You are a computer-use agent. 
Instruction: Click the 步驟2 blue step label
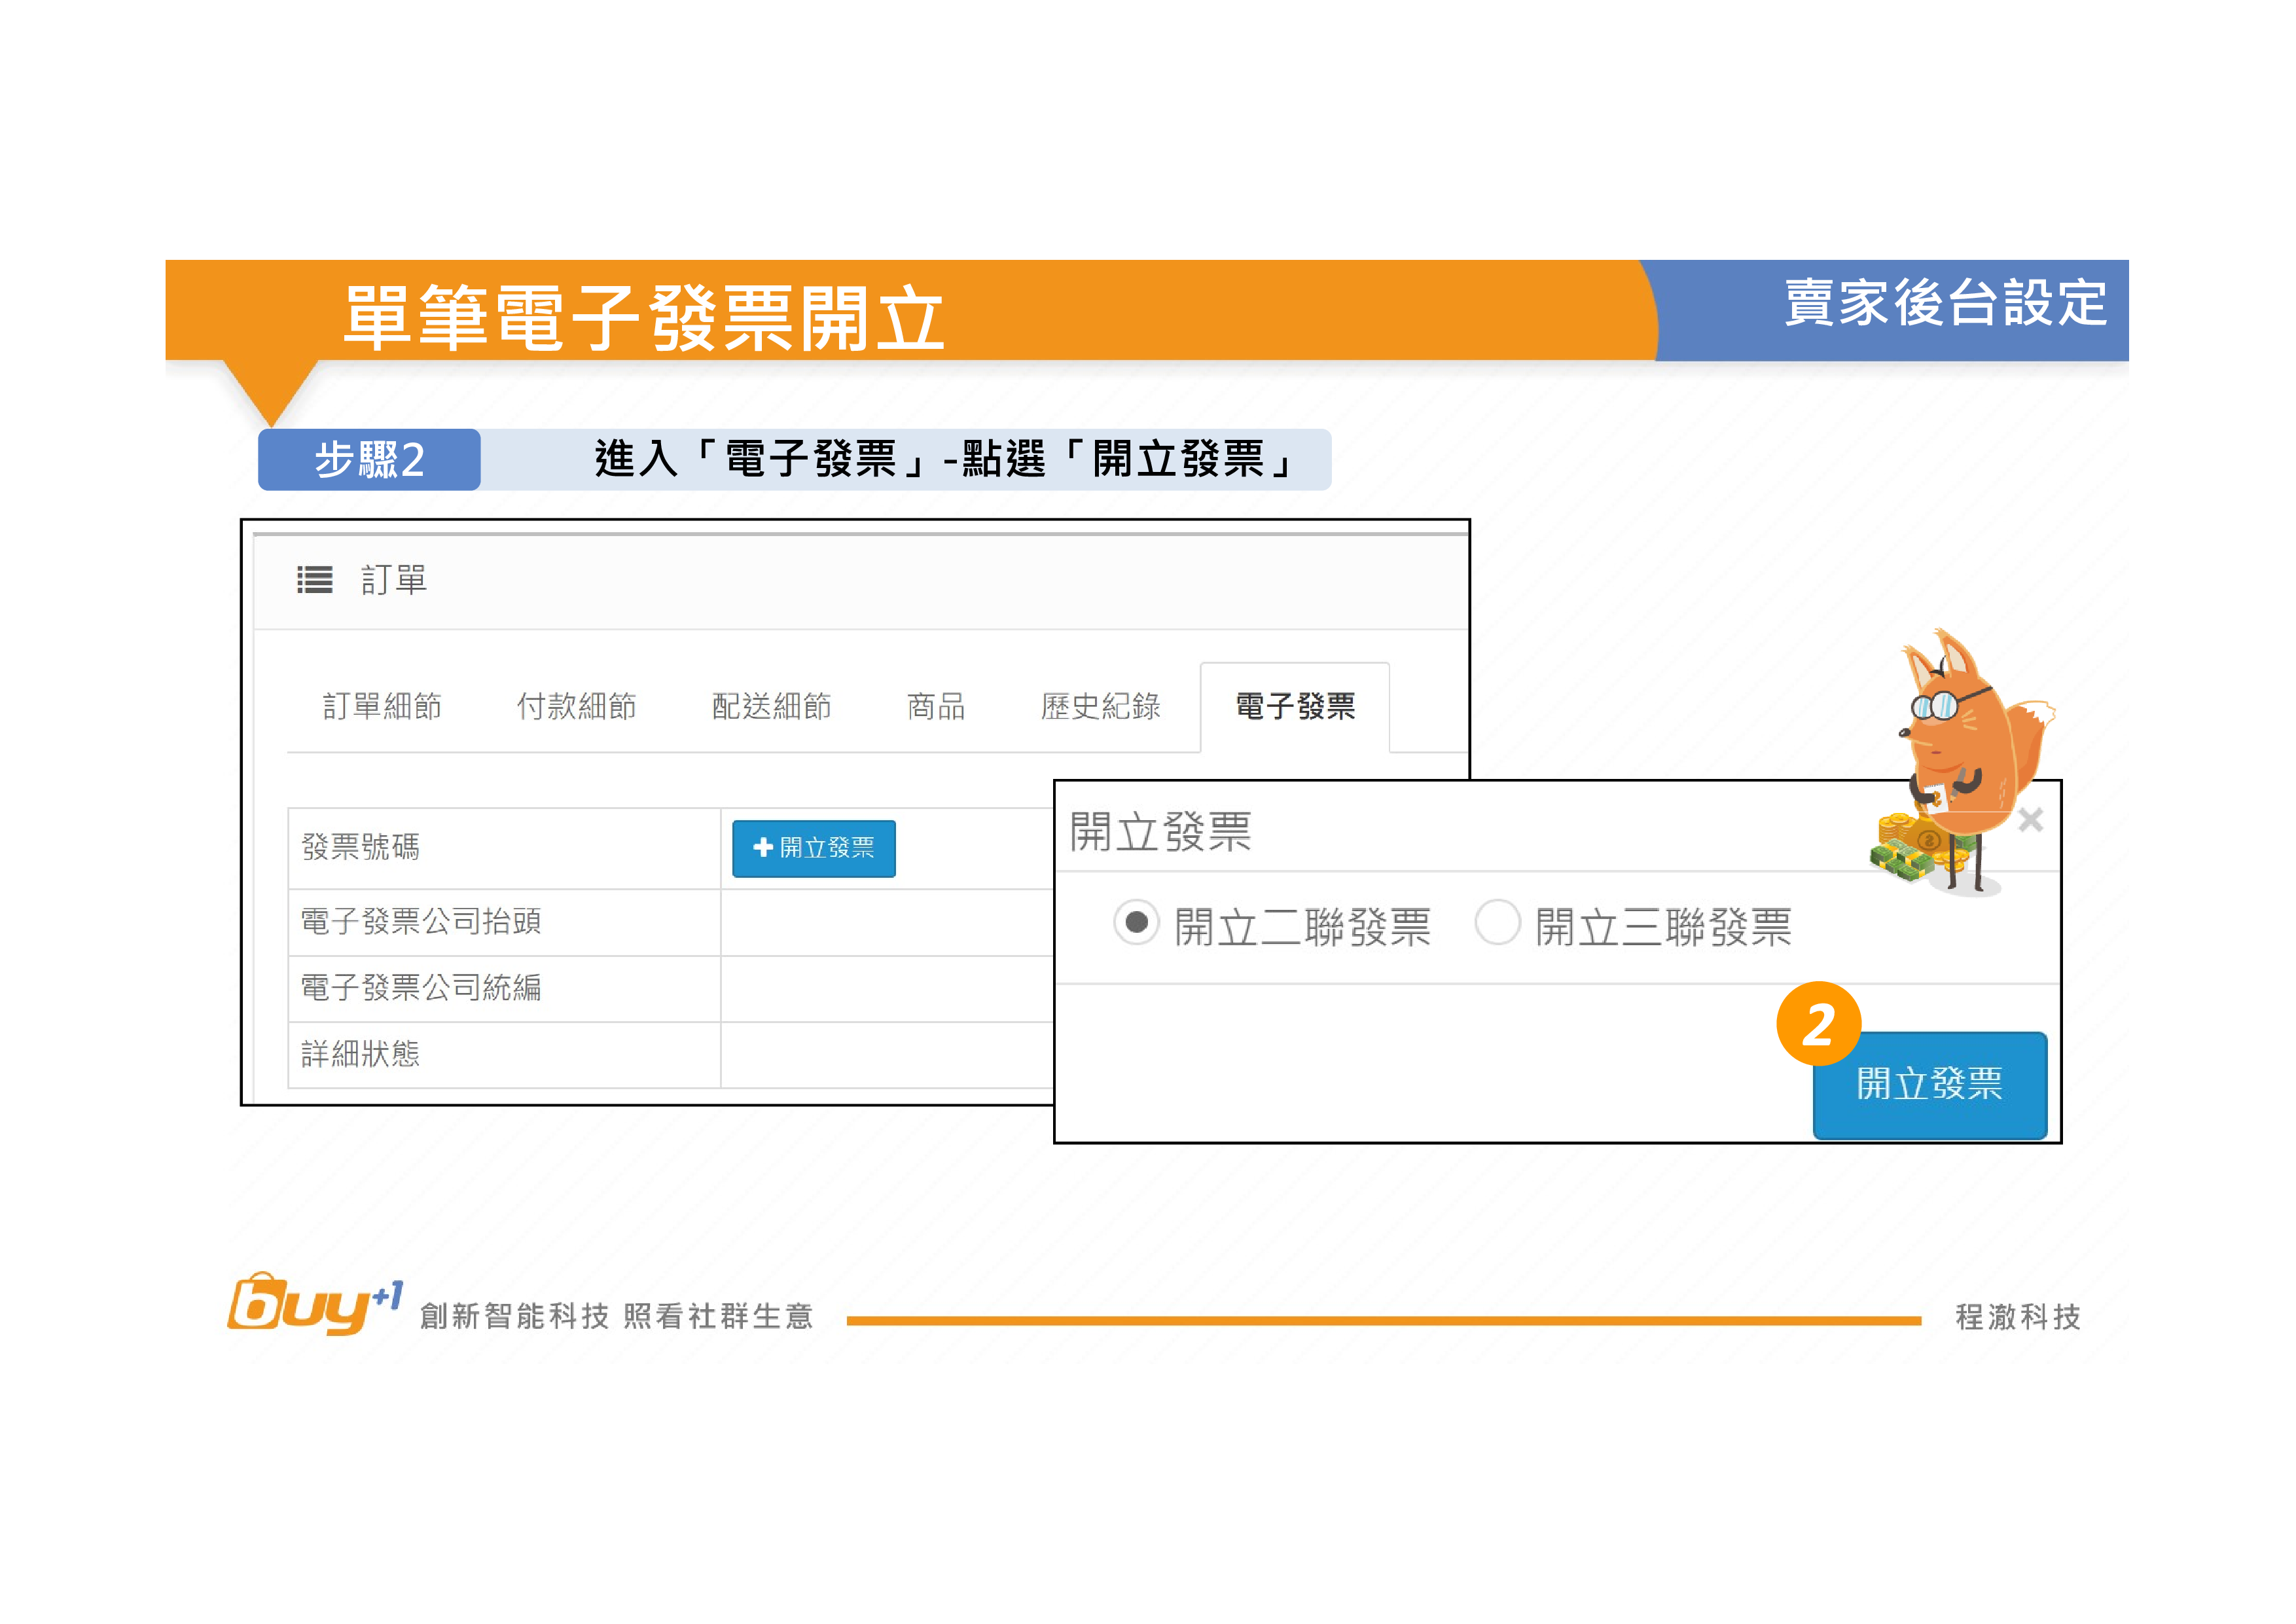click(369, 460)
